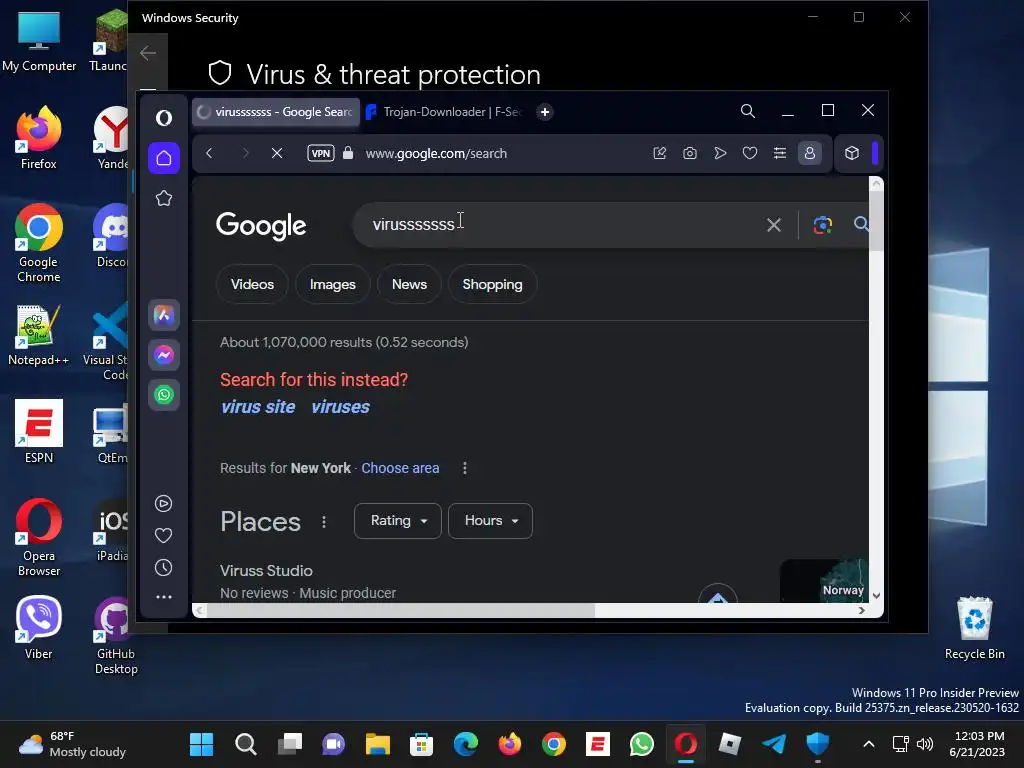Select the Videos filter
This screenshot has width=1024, height=768.
[x=252, y=284]
